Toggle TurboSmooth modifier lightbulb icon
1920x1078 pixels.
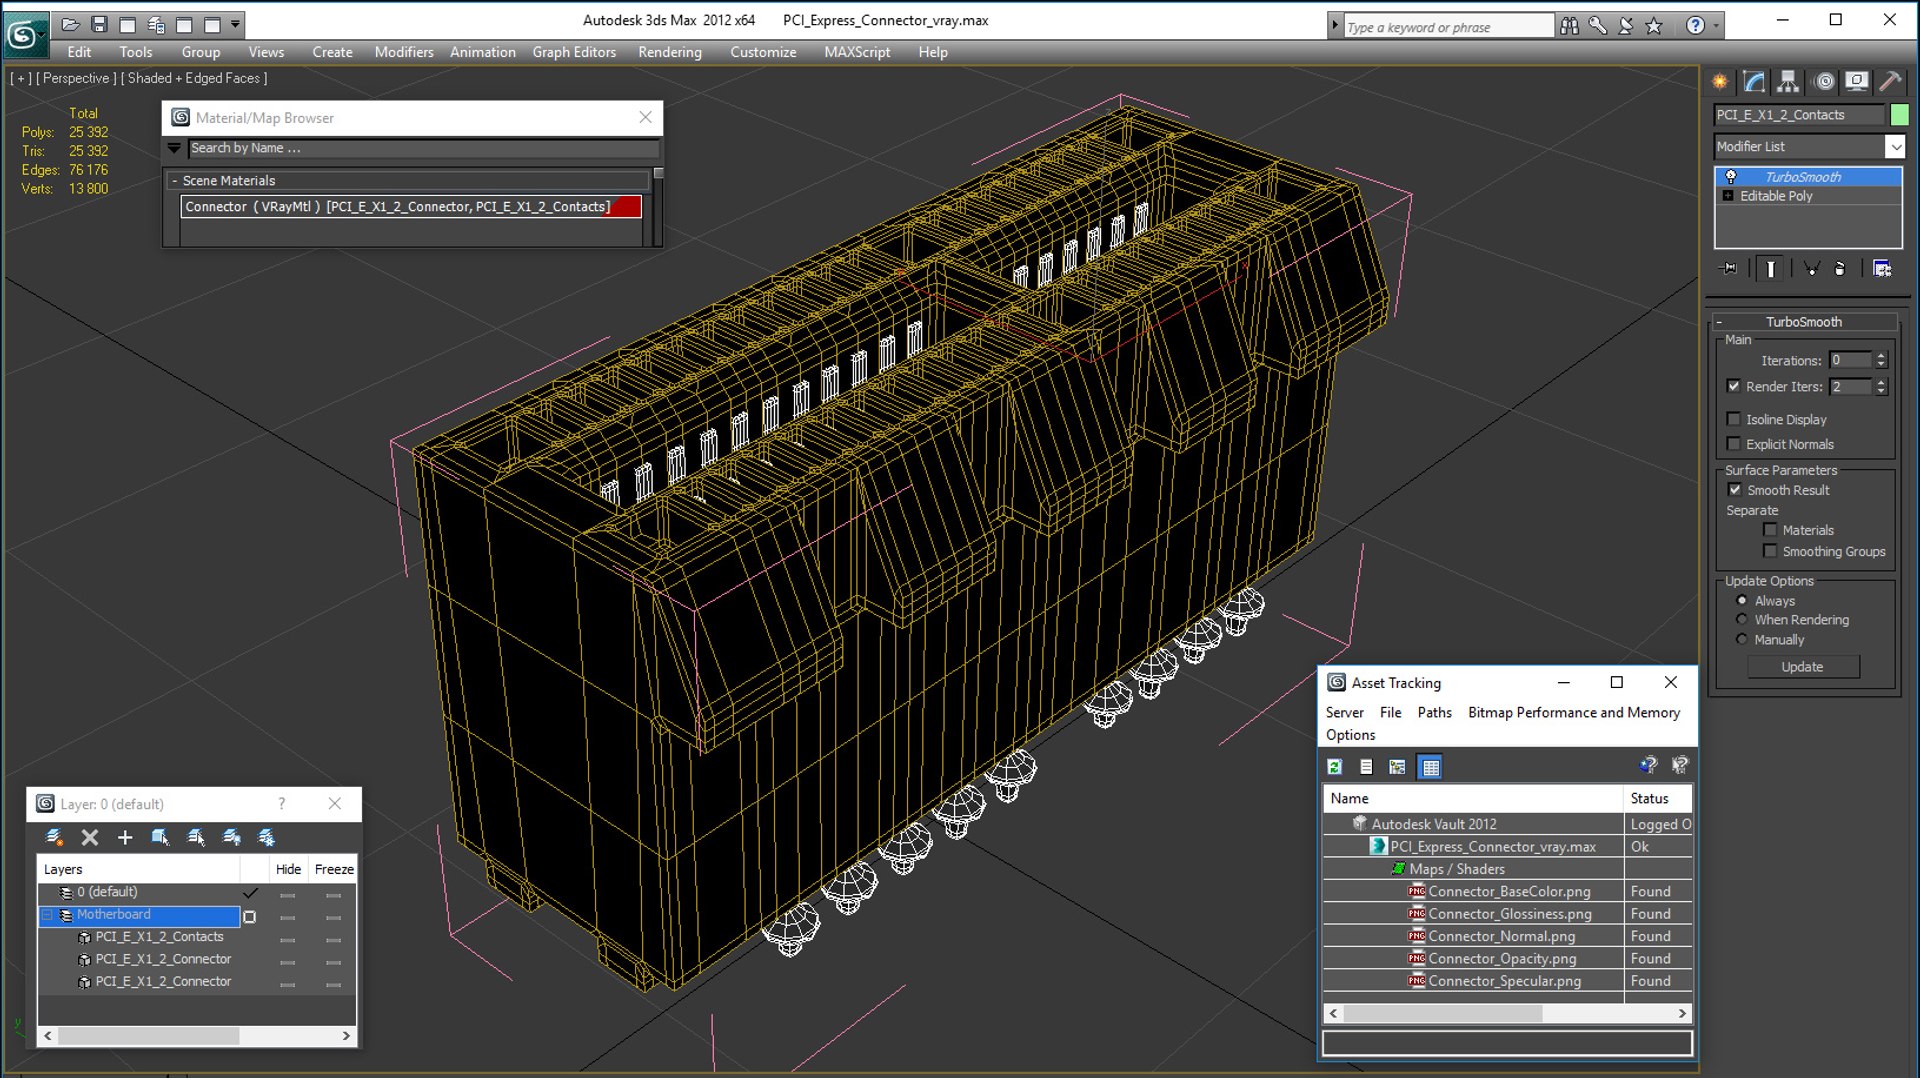[x=1730, y=177]
